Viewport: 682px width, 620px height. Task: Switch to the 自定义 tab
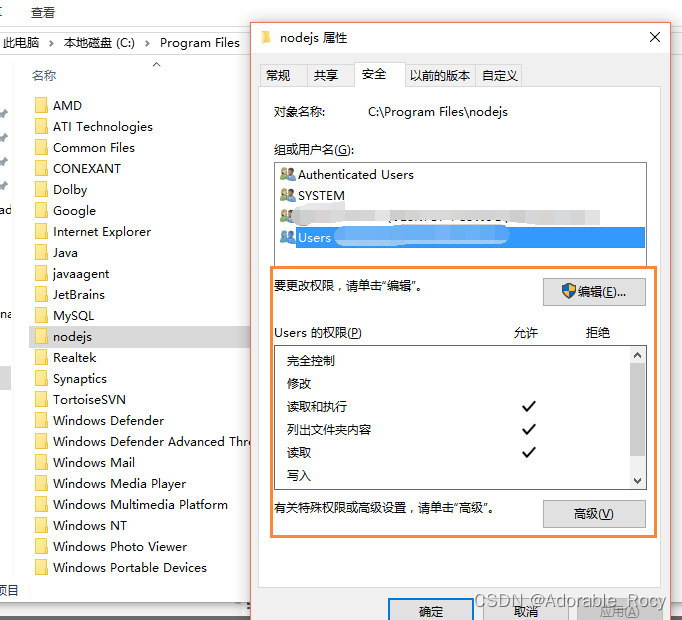pos(499,76)
